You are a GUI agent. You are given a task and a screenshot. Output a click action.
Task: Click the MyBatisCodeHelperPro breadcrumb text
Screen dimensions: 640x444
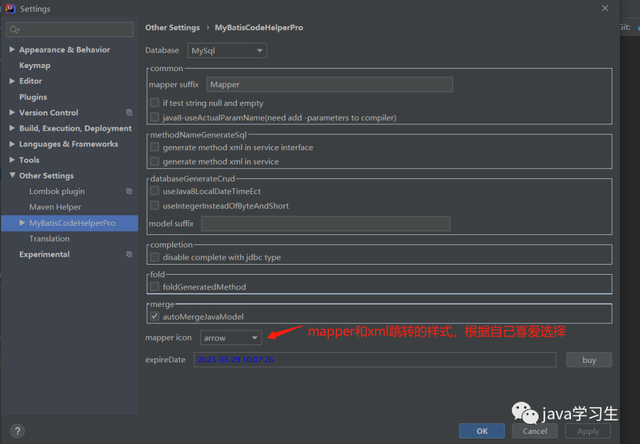(259, 27)
